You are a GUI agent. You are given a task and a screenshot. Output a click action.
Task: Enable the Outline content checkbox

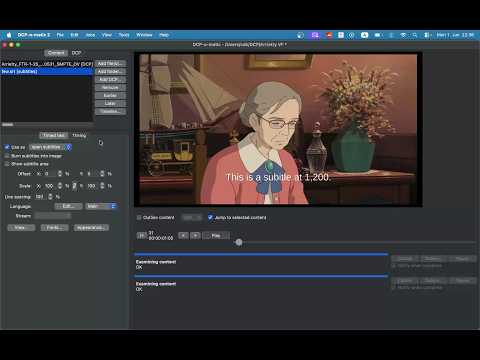[x=139, y=217]
